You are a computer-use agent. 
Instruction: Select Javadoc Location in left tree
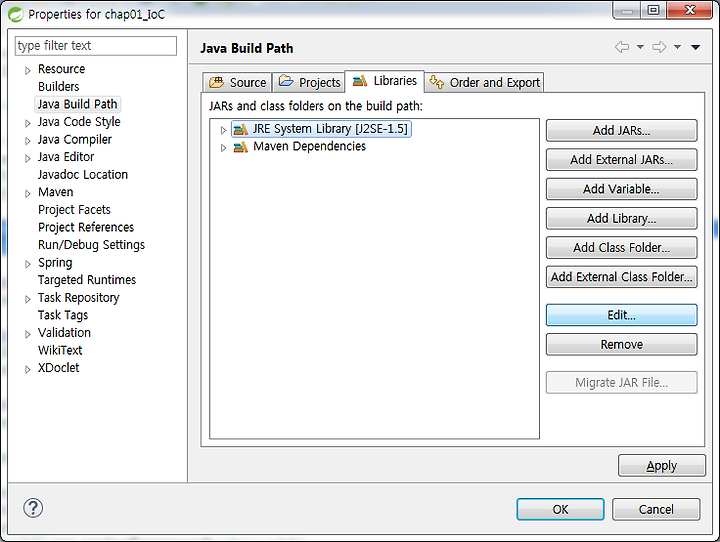coord(83,175)
